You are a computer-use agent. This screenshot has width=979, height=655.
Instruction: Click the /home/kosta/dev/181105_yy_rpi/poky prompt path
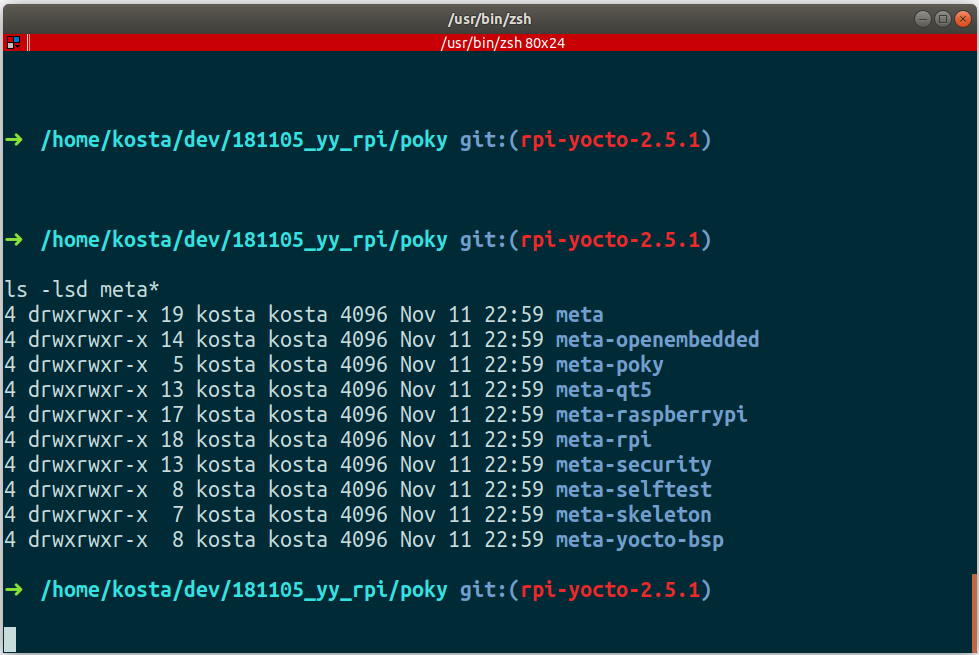click(243, 589)
